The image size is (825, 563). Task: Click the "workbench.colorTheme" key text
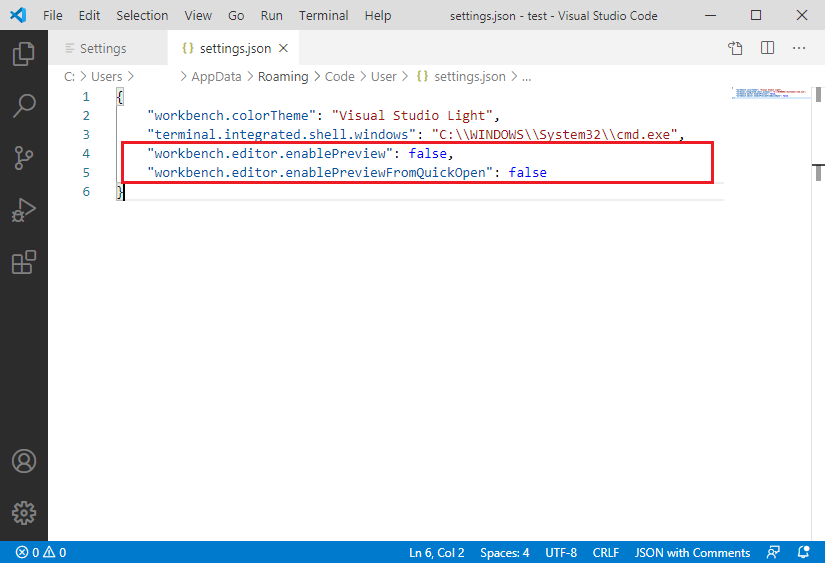(232, 116)
